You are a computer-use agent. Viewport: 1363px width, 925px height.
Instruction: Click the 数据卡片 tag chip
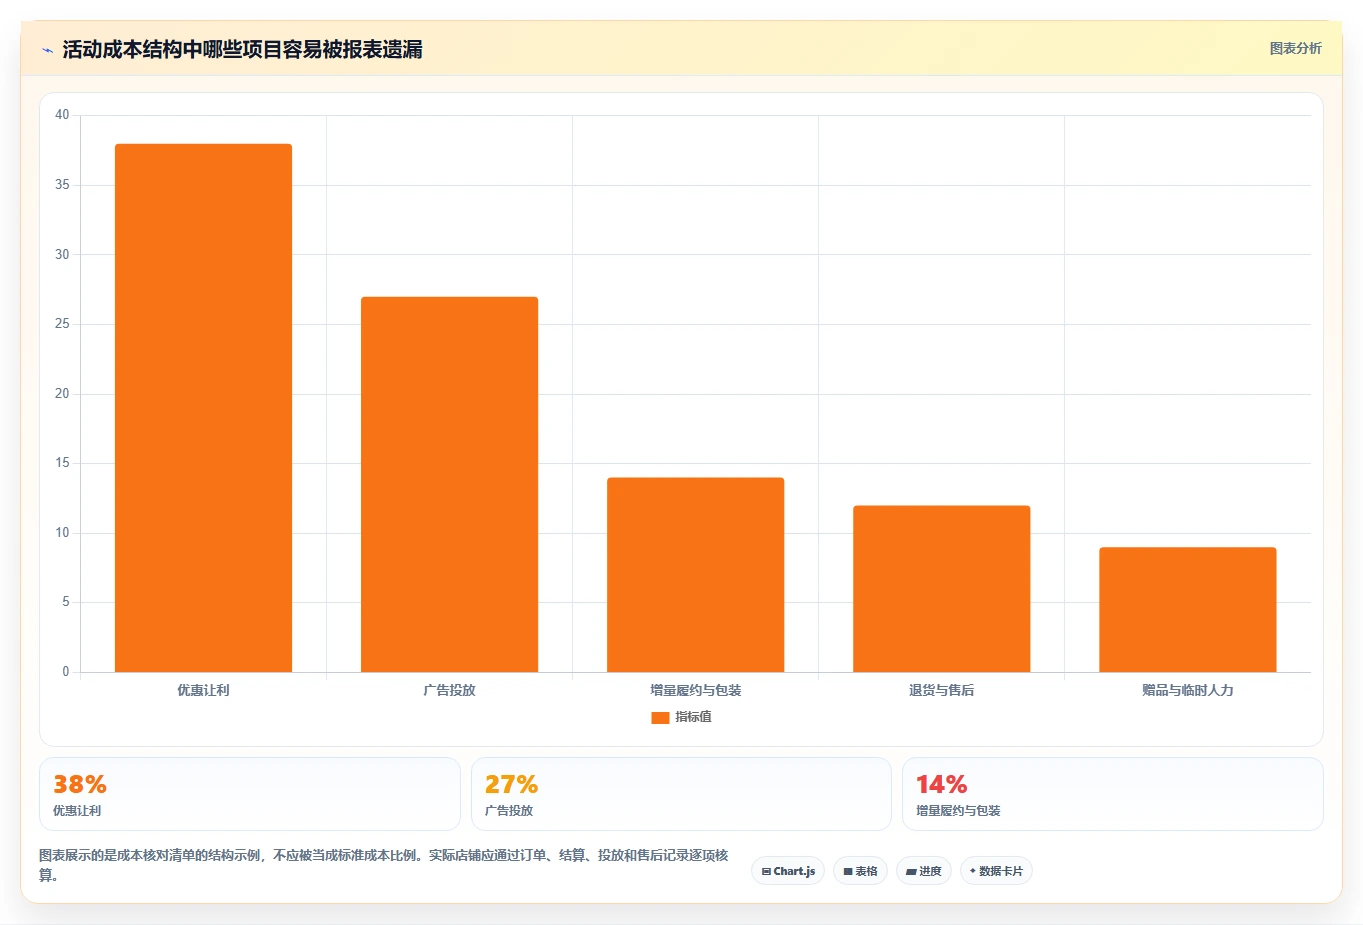[996, 871]
